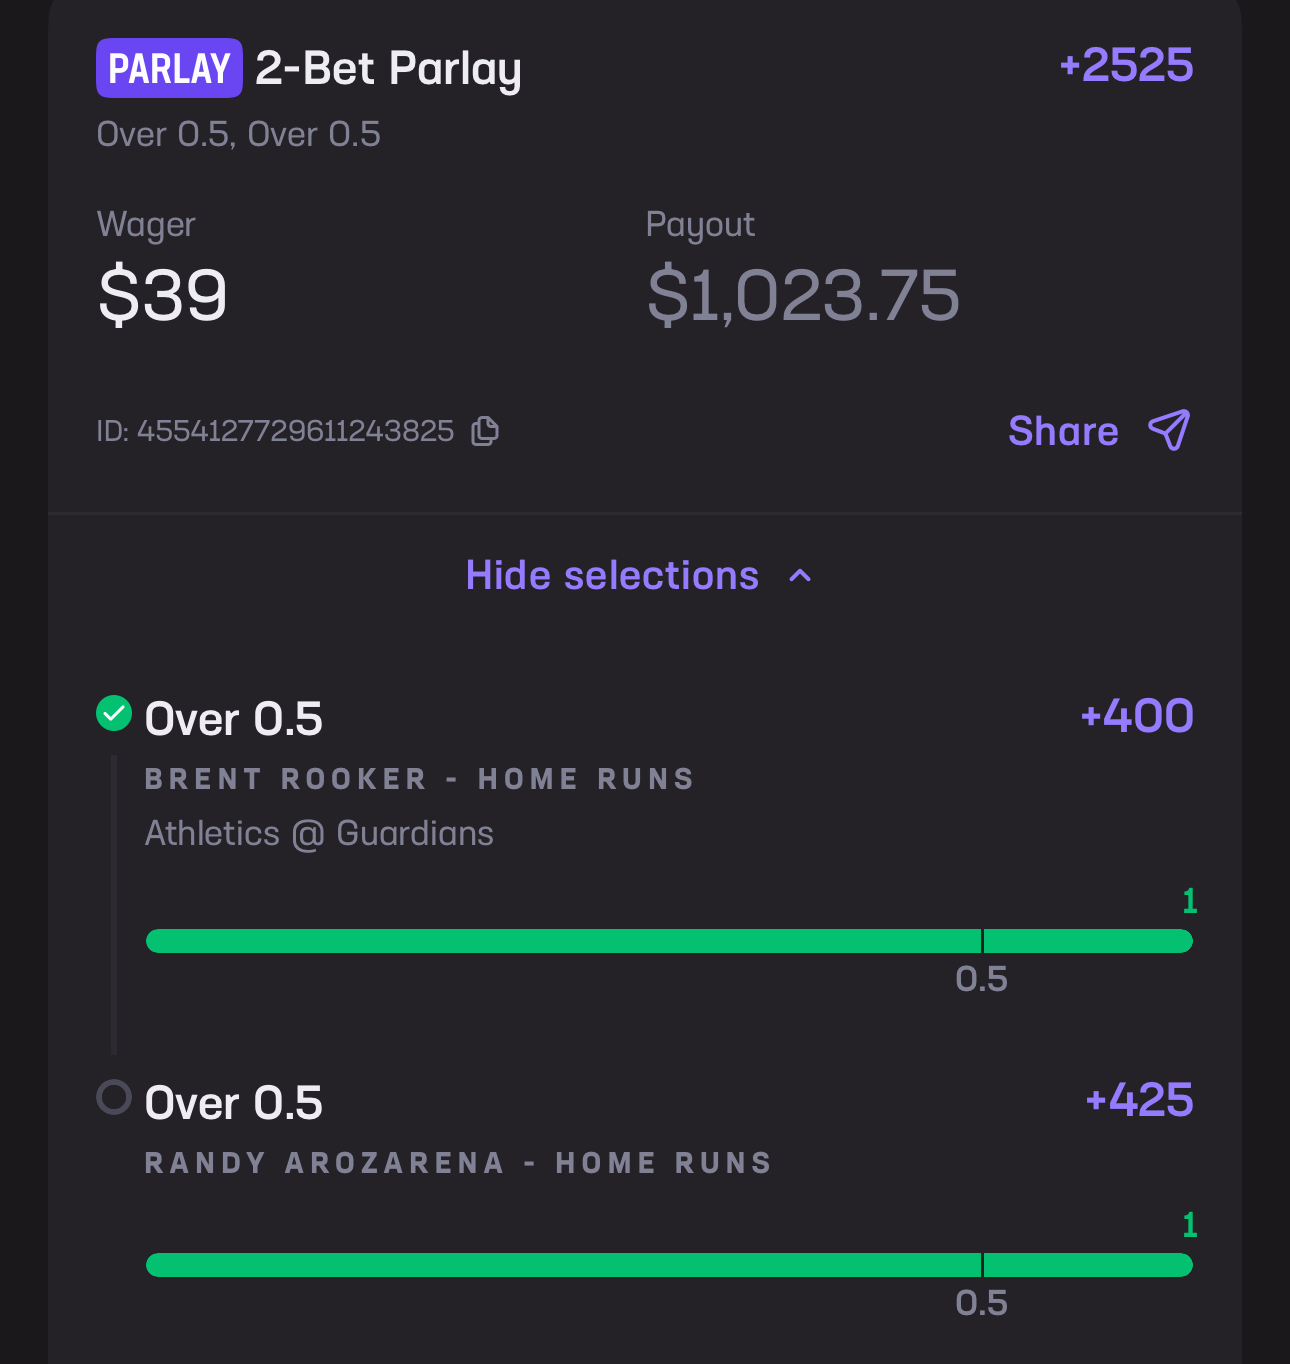This screenshot has width=1290, height=1364.
Task: Tap the paper plane share icon
Action: click(1169, 430)
